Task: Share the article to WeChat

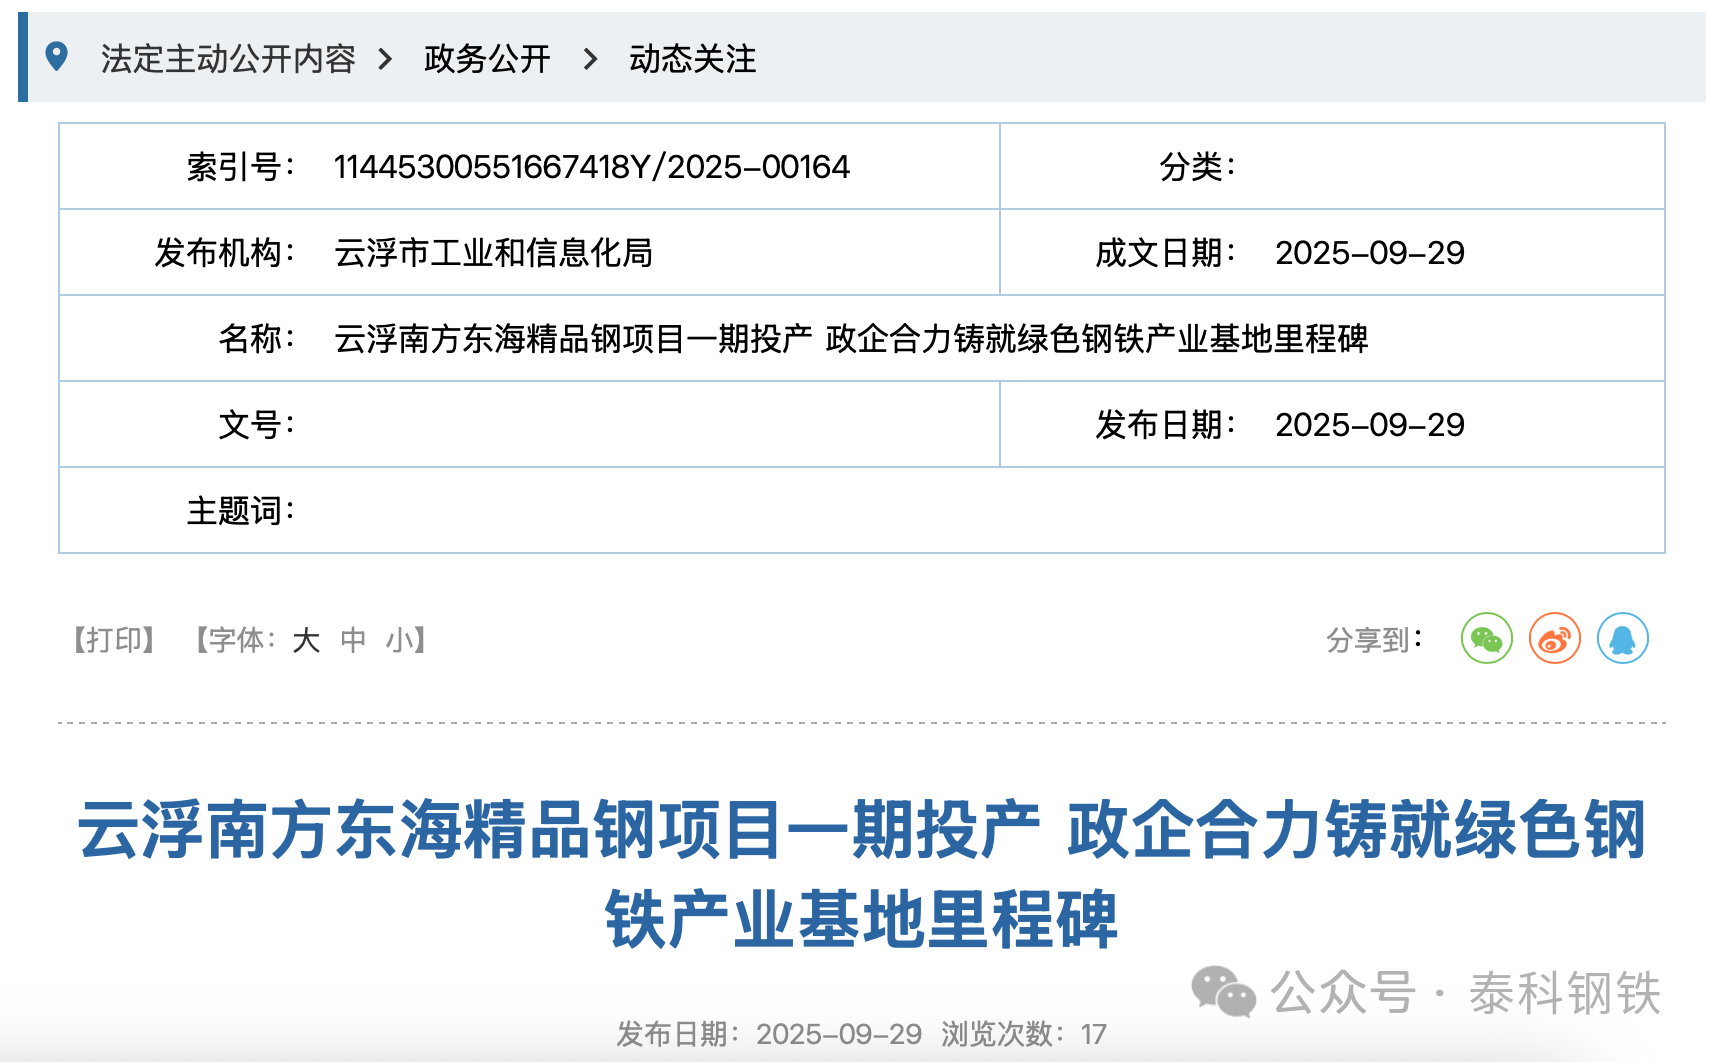Action: click(1486, 639)
